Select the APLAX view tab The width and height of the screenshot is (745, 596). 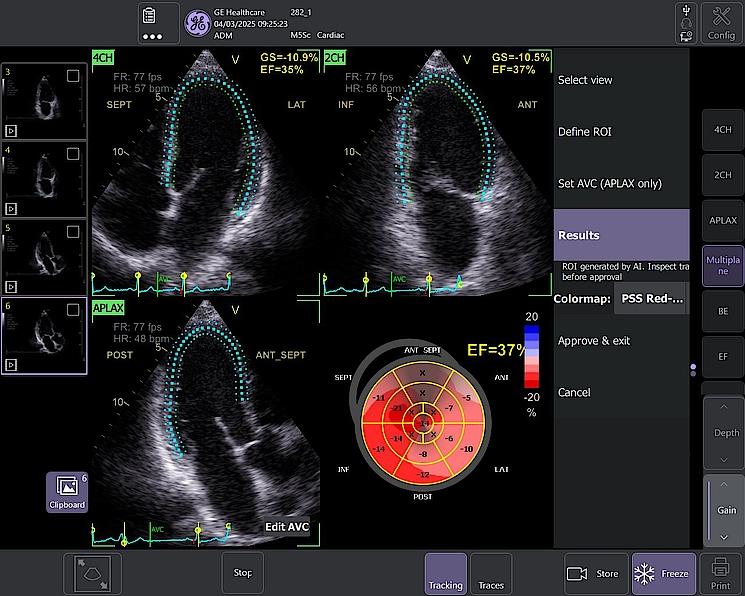pos(723,221)
